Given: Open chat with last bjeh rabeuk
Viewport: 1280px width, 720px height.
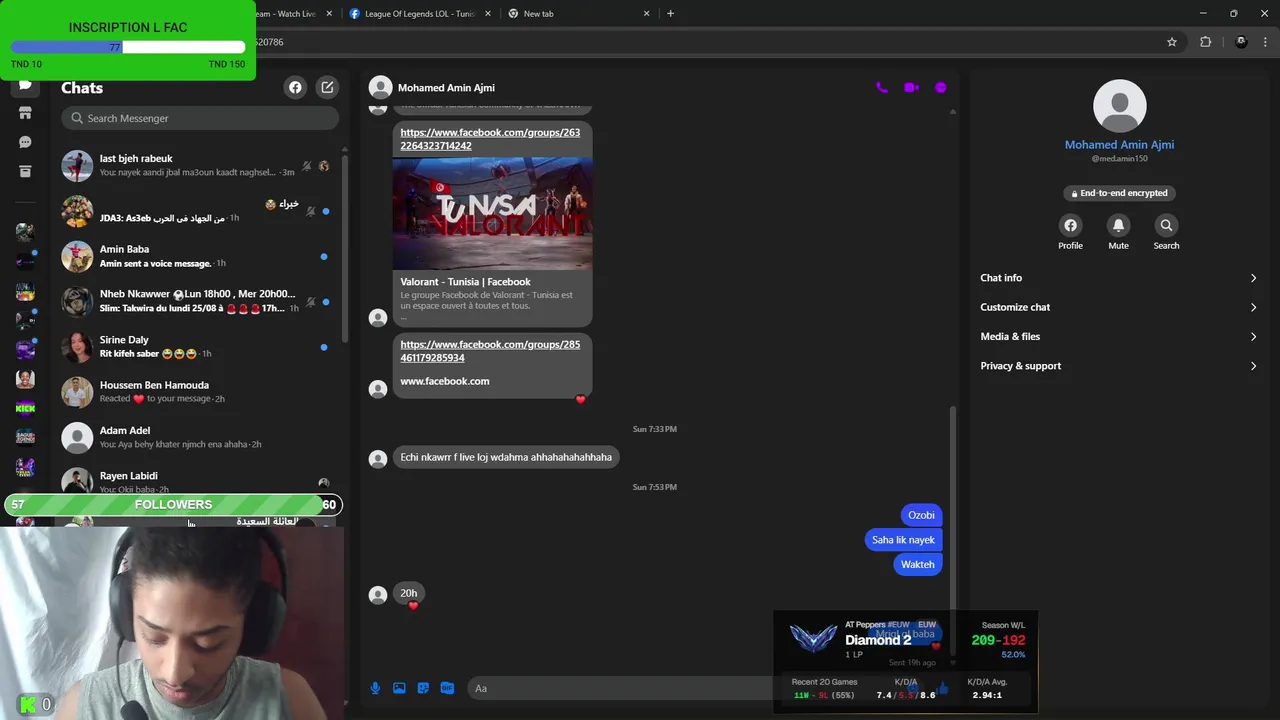Looking at the screenshot, I should 197,165.
